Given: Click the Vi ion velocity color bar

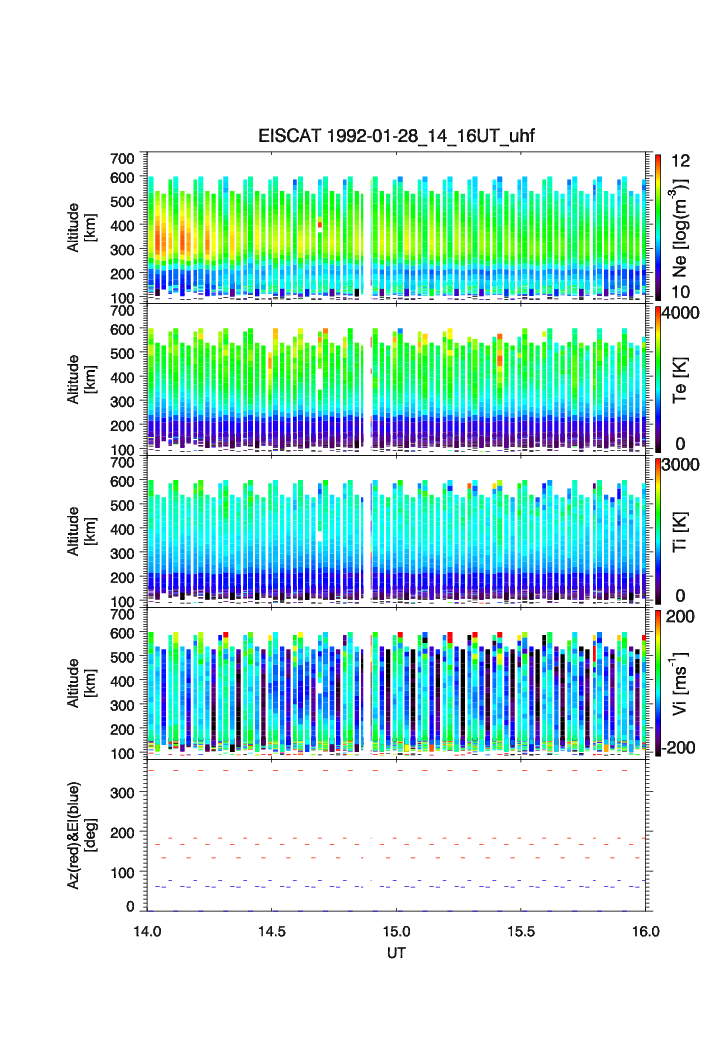Looking at the screenshot, I should point(658,683).
